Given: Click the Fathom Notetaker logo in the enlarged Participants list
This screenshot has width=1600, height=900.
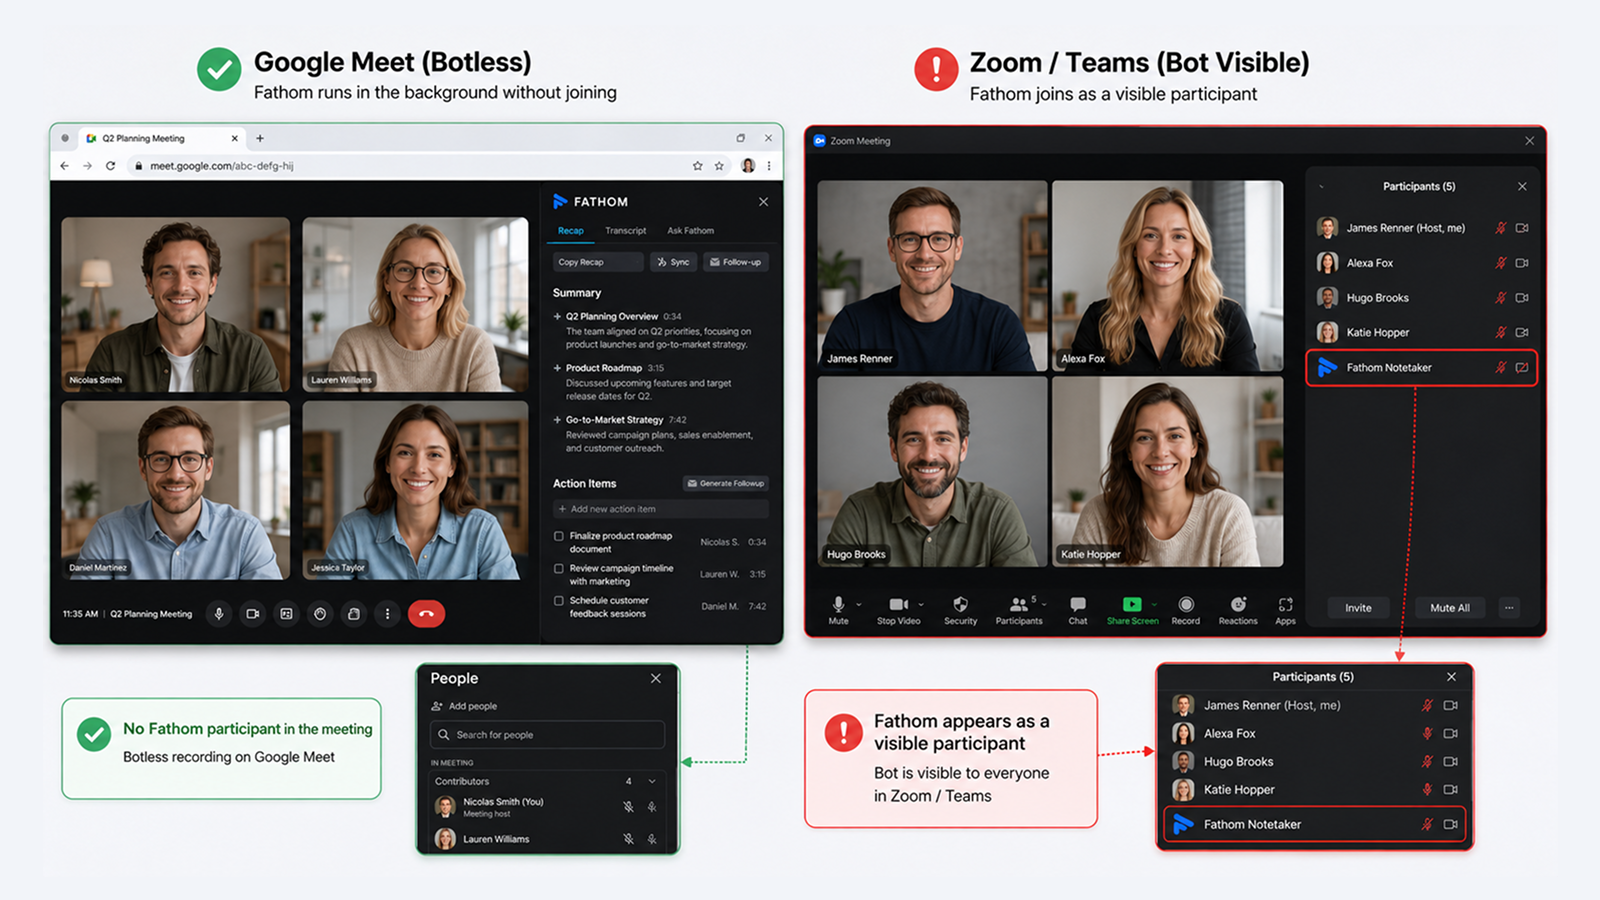Looking at the screenshot, I should click(1183, 825).
